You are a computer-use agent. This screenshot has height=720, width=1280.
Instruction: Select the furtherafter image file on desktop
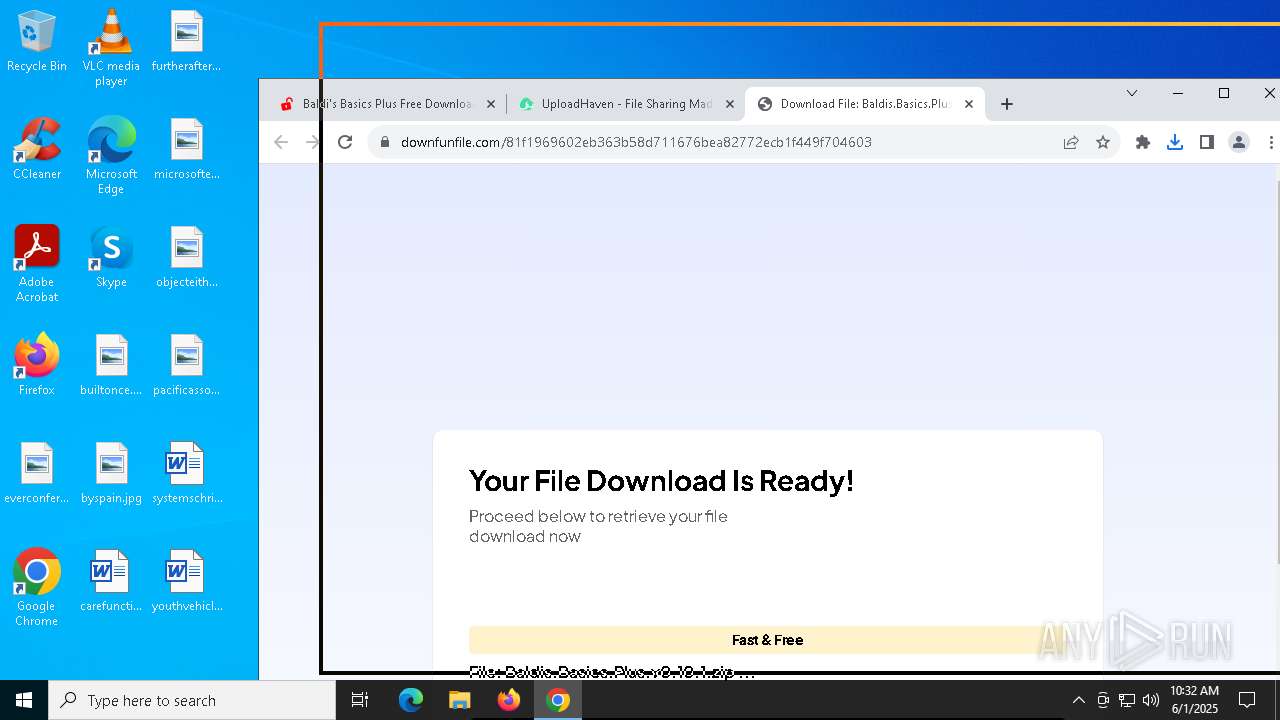(x=186, y=42)
